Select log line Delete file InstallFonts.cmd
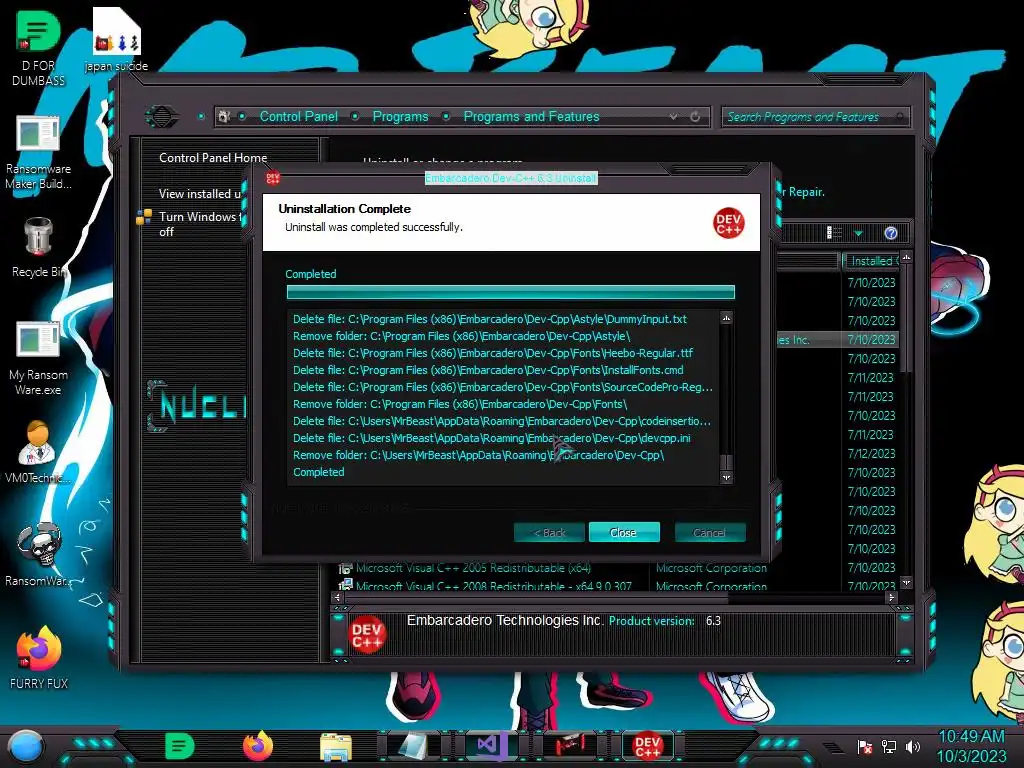Image resolution: width=1024 pixels, height=768 pixels. click(x=488, y=370)
